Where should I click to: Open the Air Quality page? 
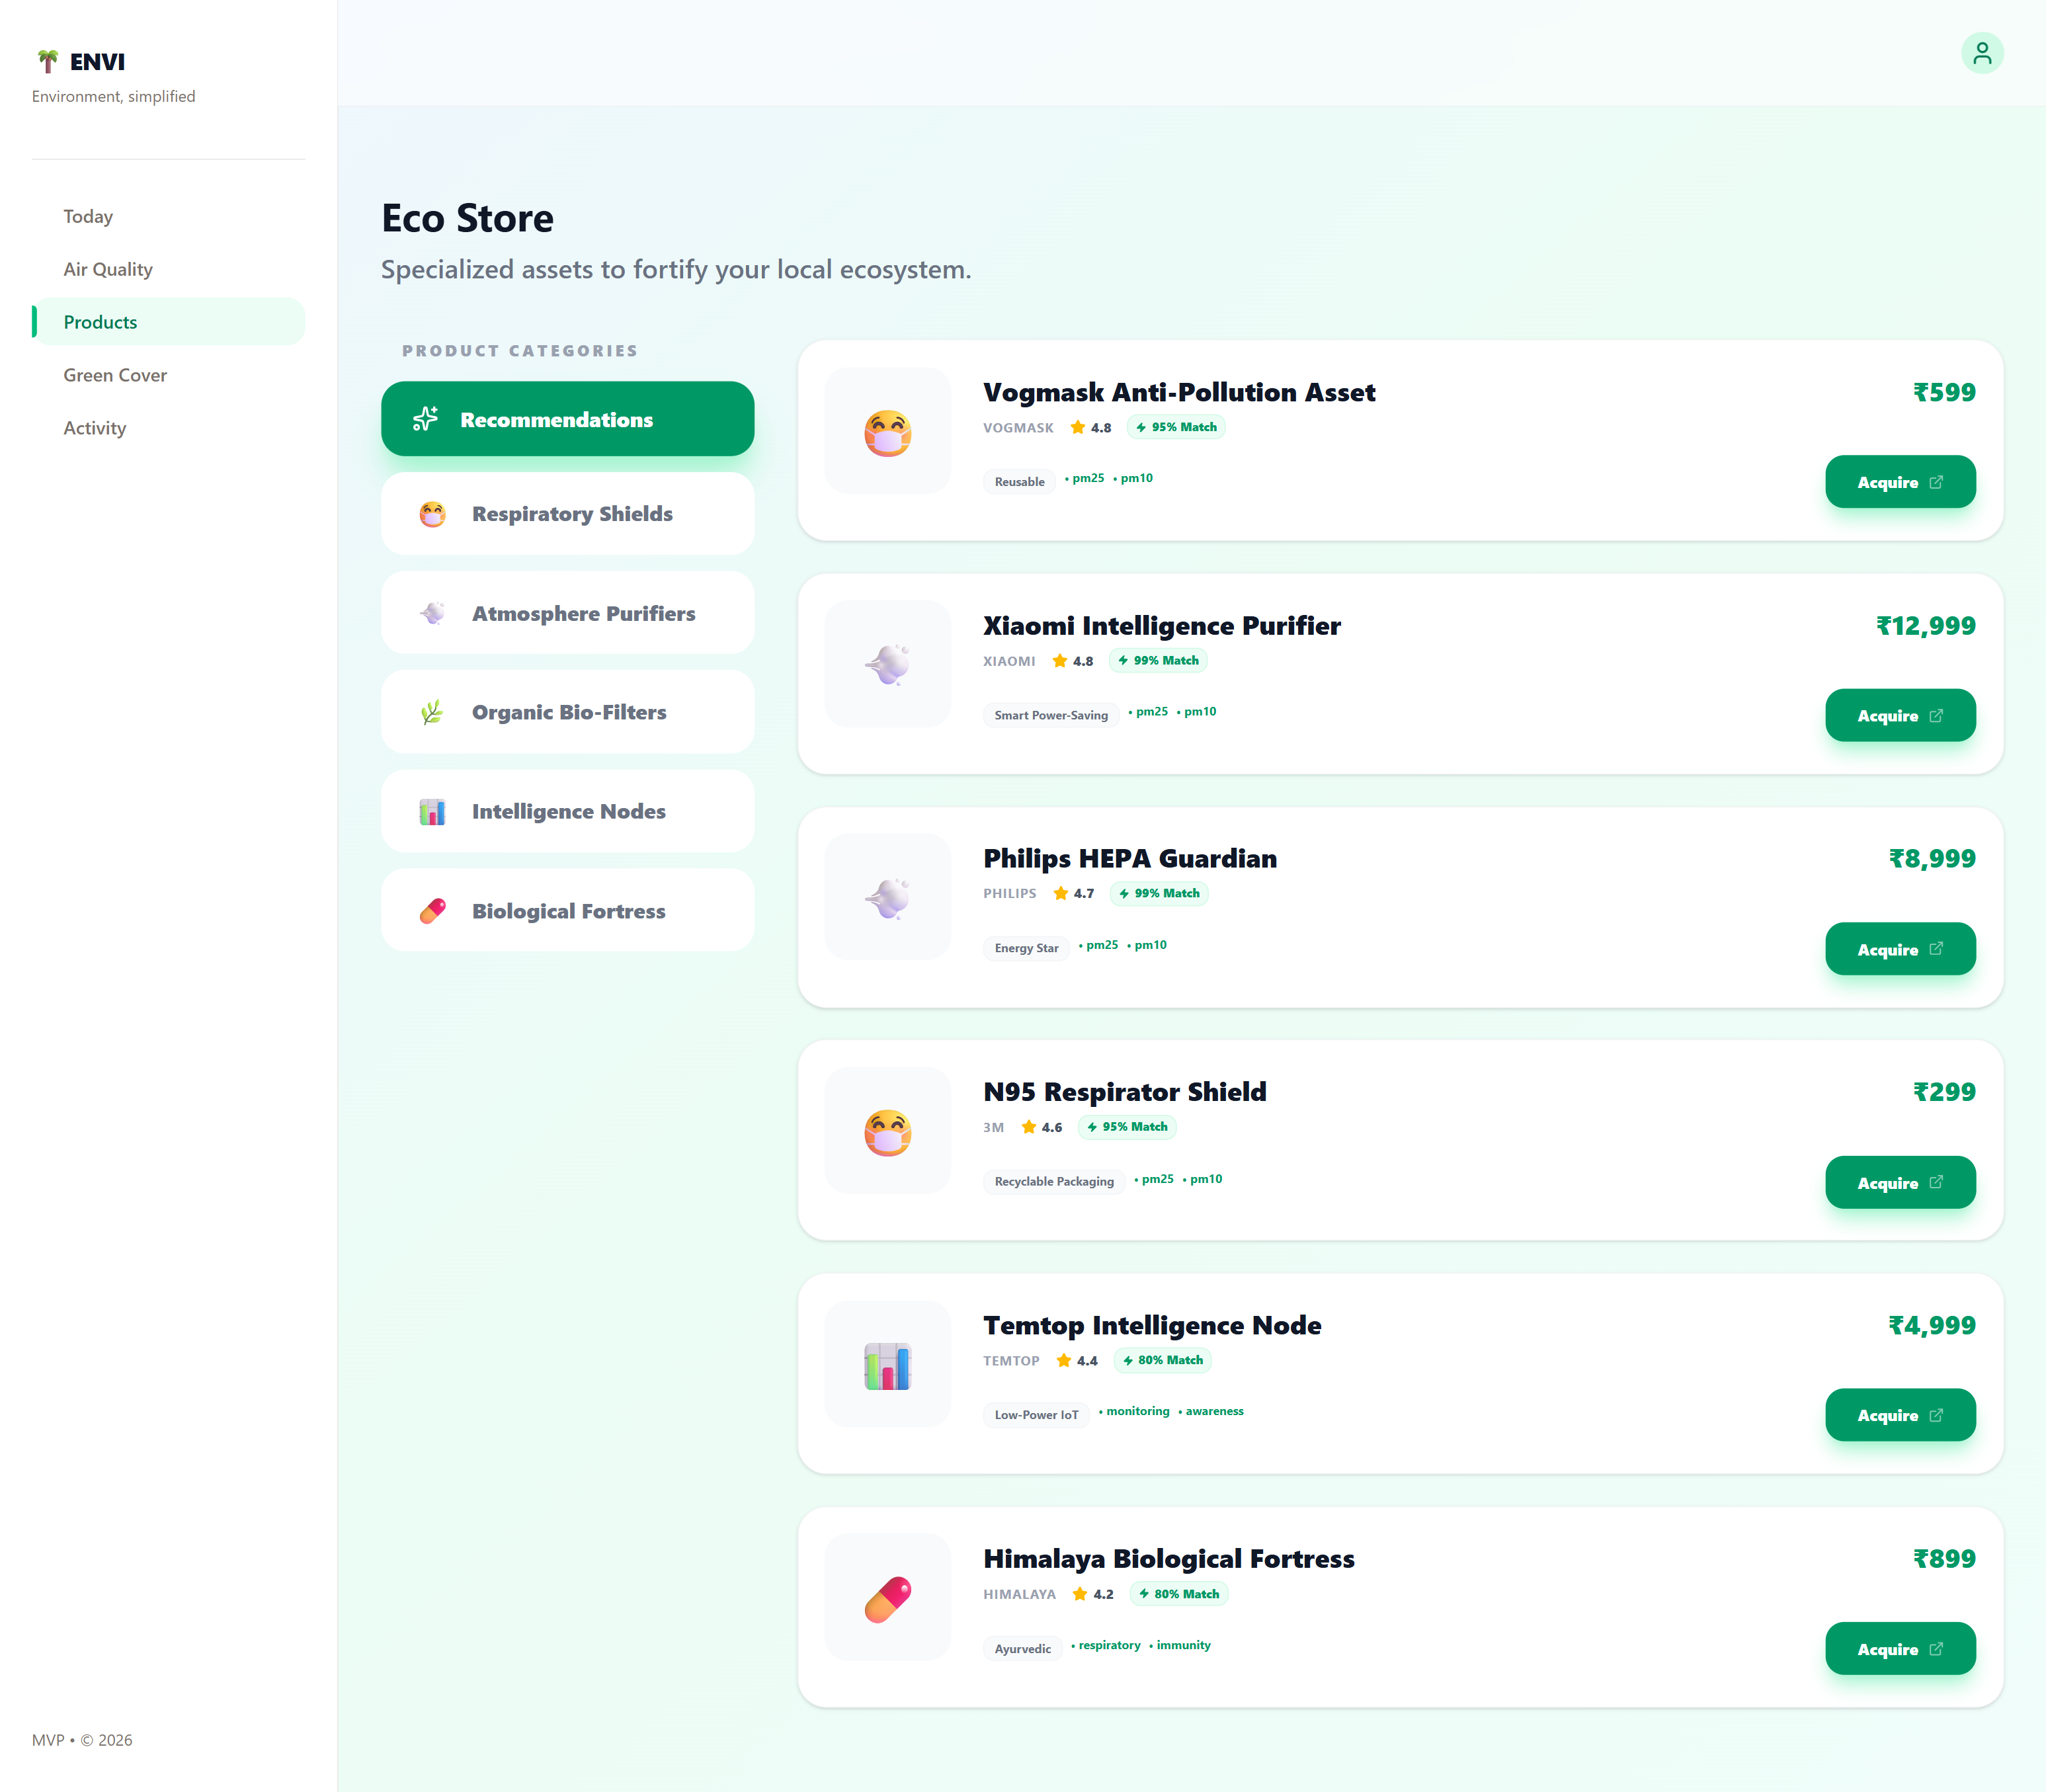[108, 269]
